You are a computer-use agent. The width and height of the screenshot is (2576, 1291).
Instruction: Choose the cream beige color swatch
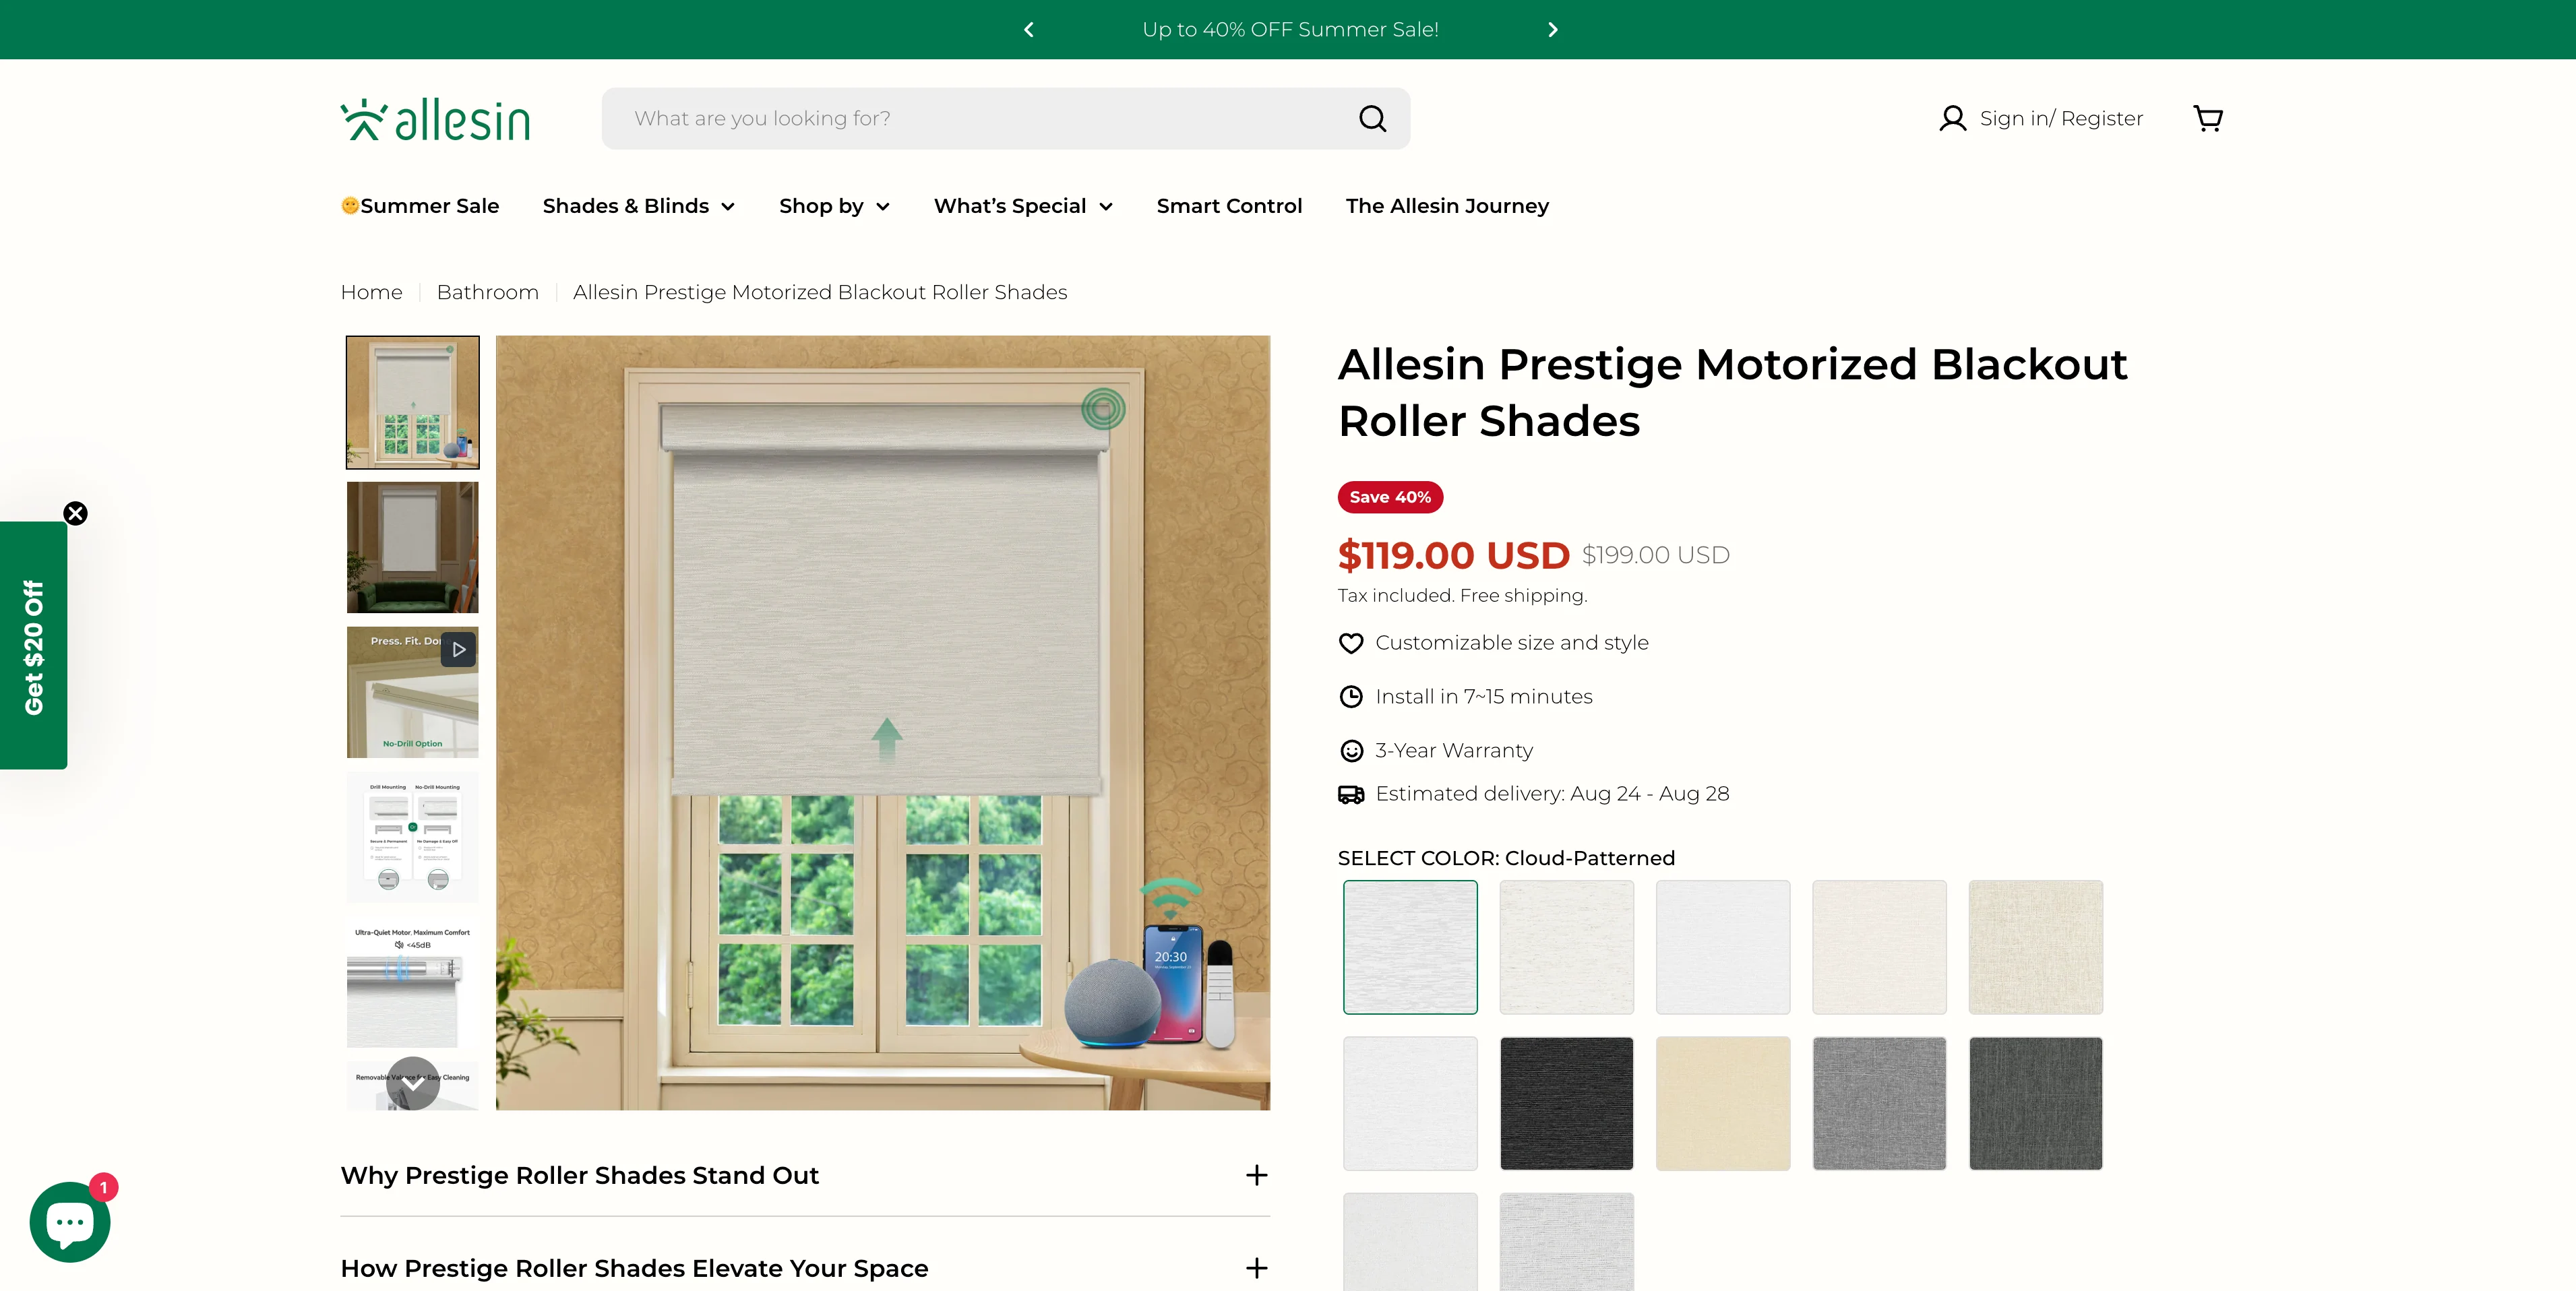(x=1722, y=1103)
